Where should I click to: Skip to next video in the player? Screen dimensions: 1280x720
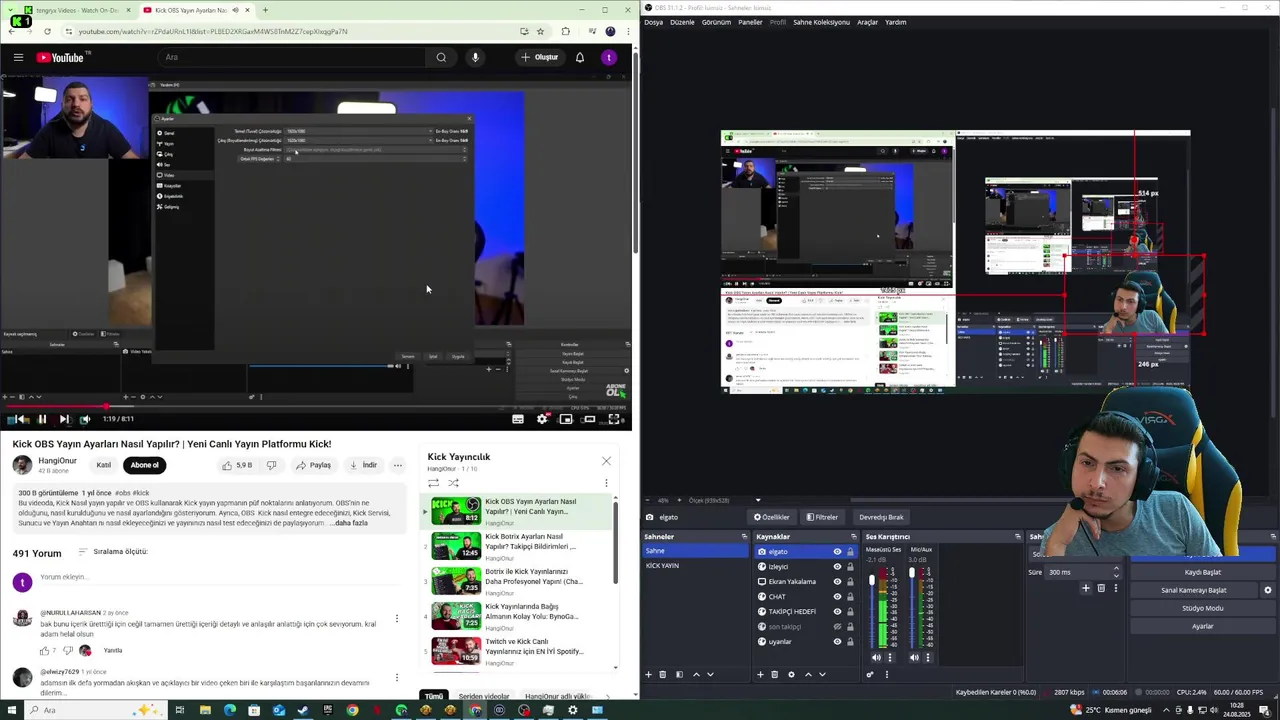tap(64, 419)
